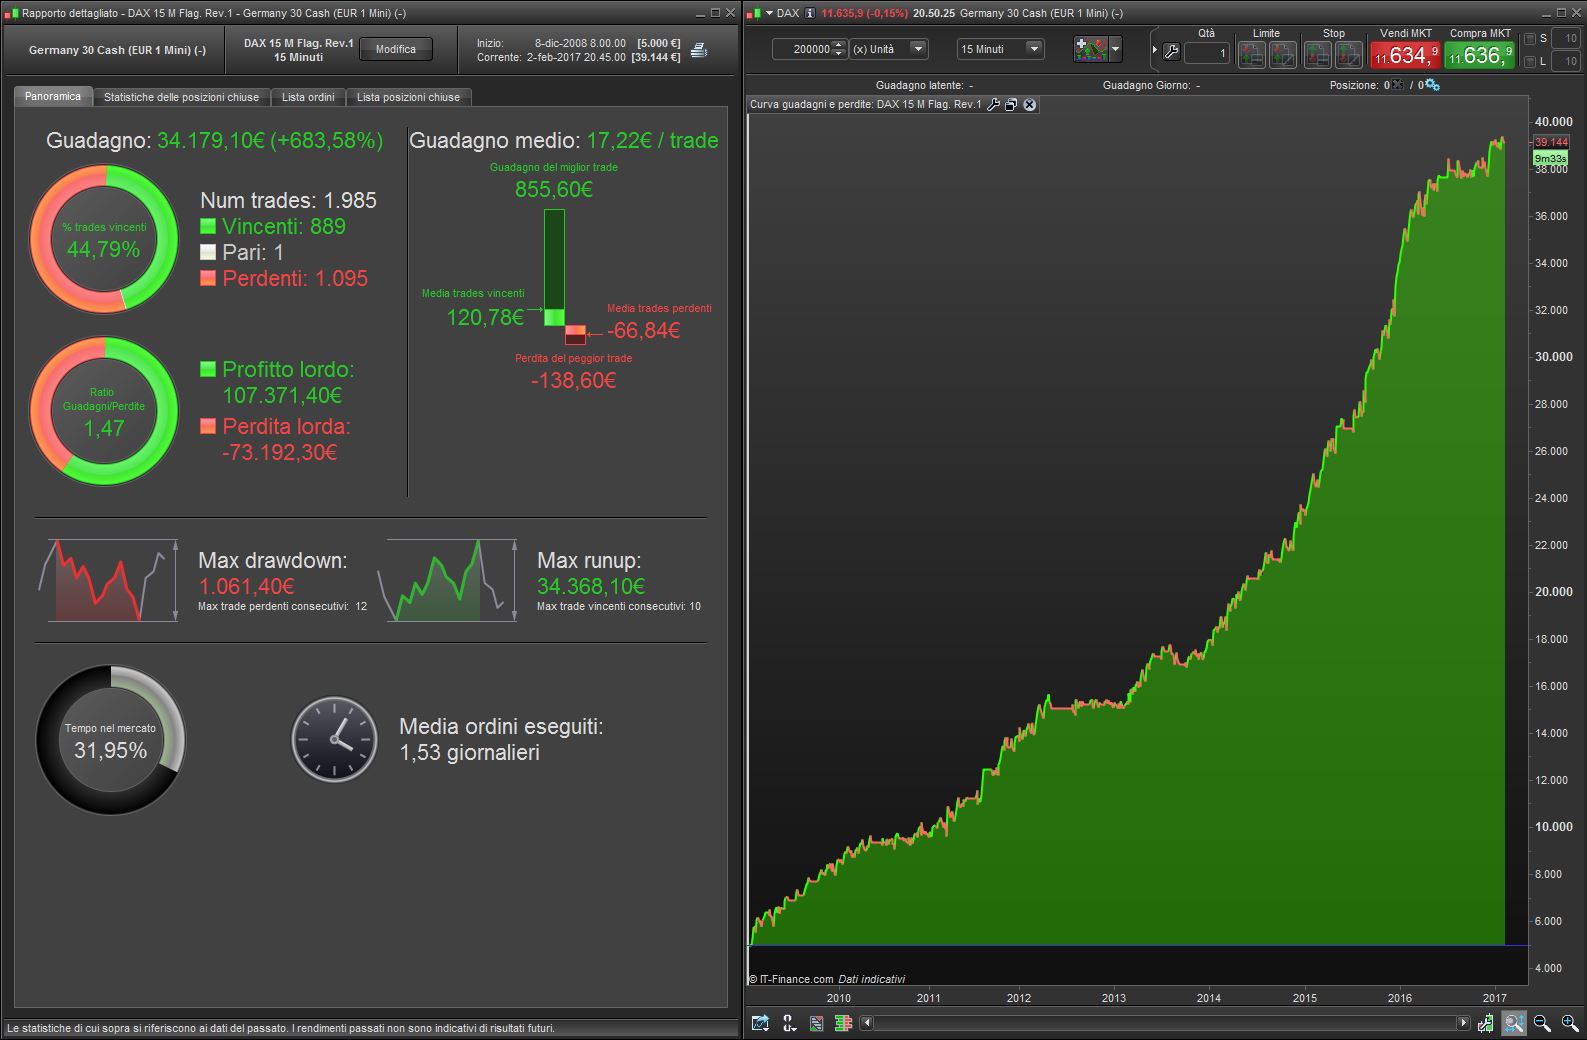Expand the trading panel arrow
Image resolution: width=1587 pixels, height=1040 pixels.
point(1155,49)
